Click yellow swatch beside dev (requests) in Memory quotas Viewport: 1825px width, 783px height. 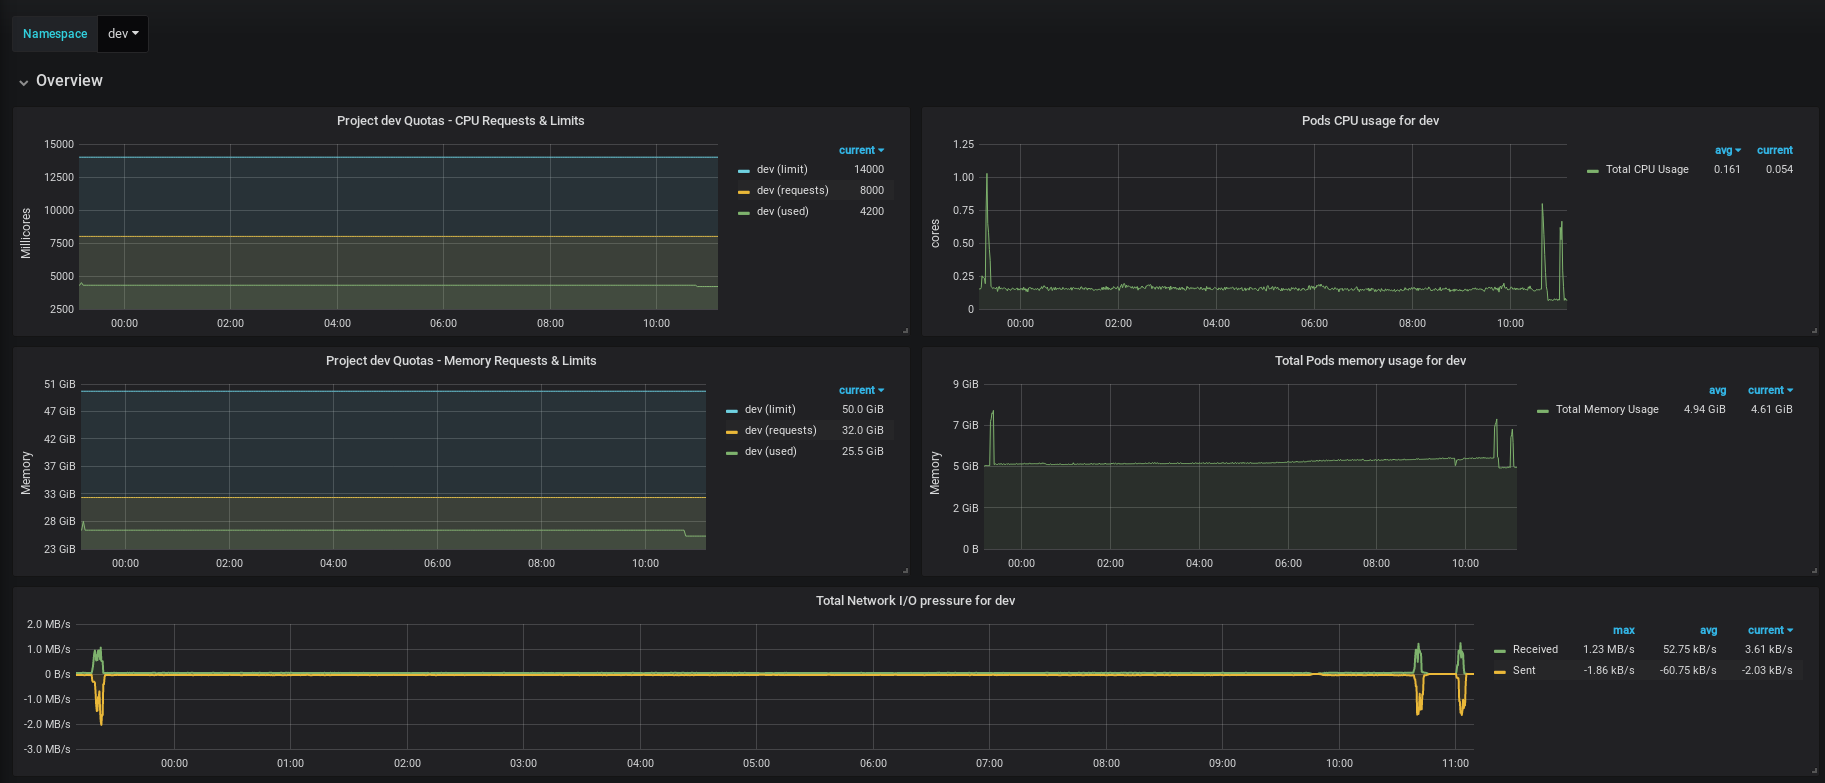(x=732, y=432)
